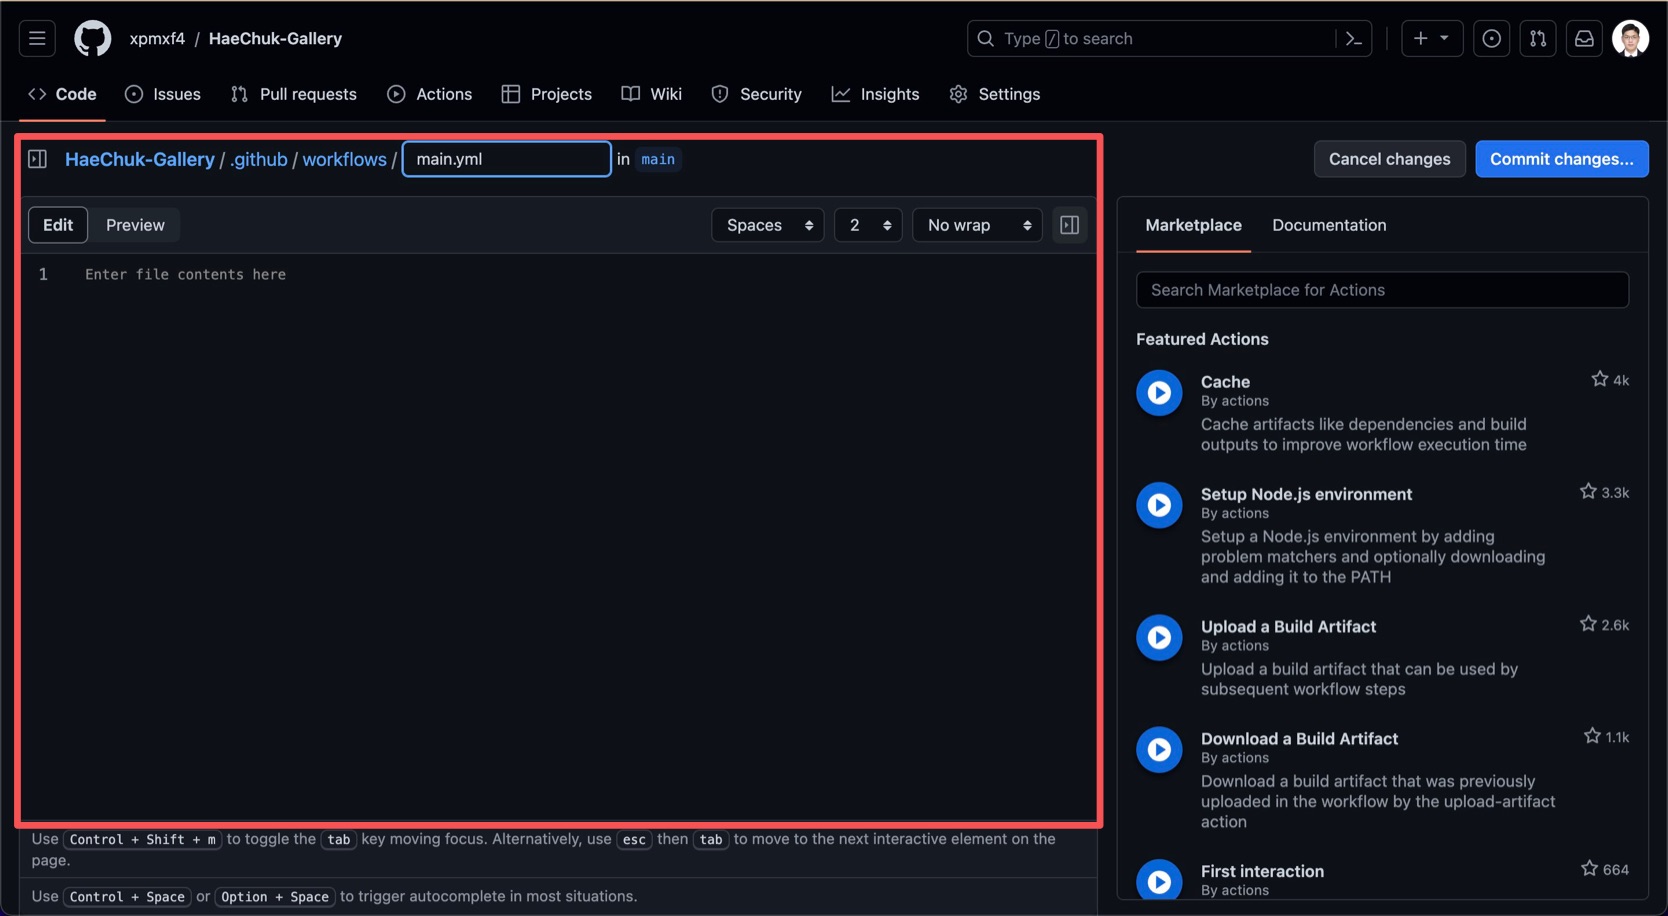This screenshot has height=916, width=1668.
Task: Switch to the Code tab
Action: [x=62, y=94]
